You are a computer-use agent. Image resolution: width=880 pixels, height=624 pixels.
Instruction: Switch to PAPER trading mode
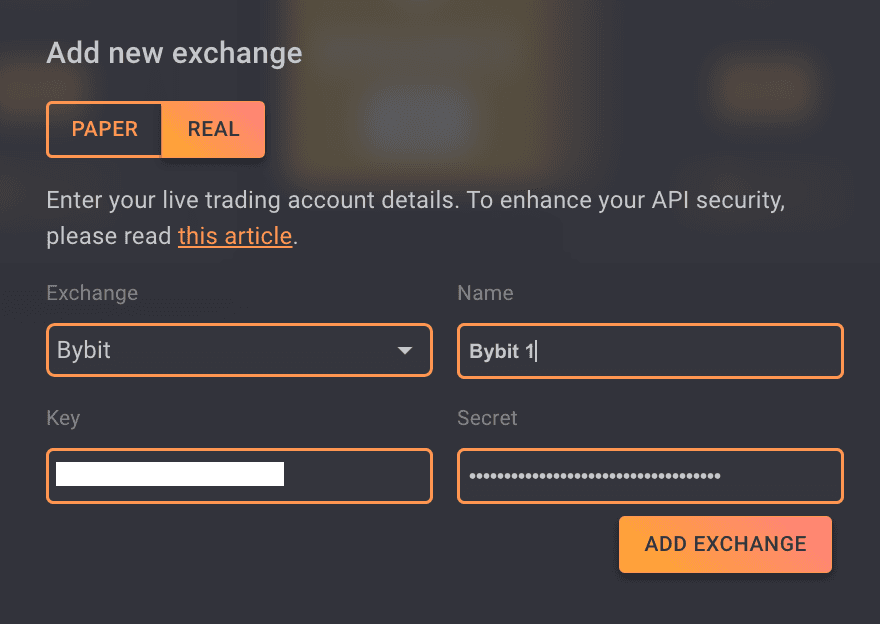[x=104, y=129]
